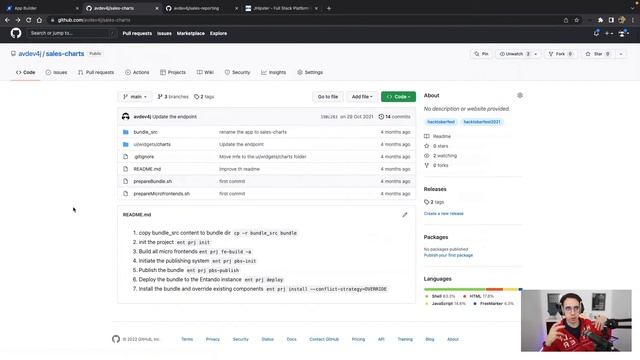Click Pull requests in top navigation
The width and height of the screenshot is (640, 360).
tap(137, 33)
